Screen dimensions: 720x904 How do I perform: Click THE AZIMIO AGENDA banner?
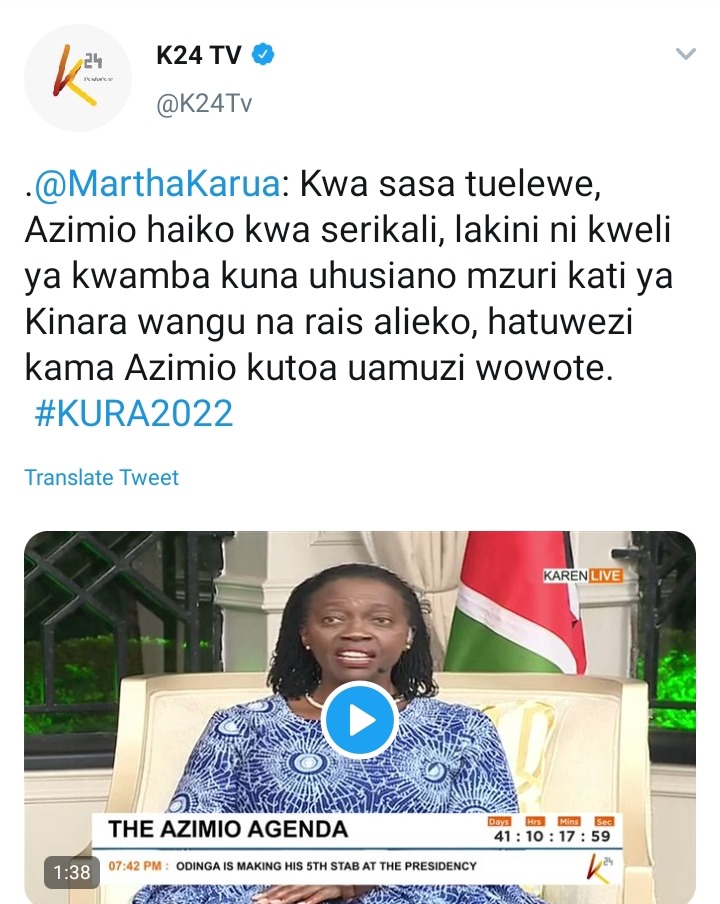tap(228, 829)
